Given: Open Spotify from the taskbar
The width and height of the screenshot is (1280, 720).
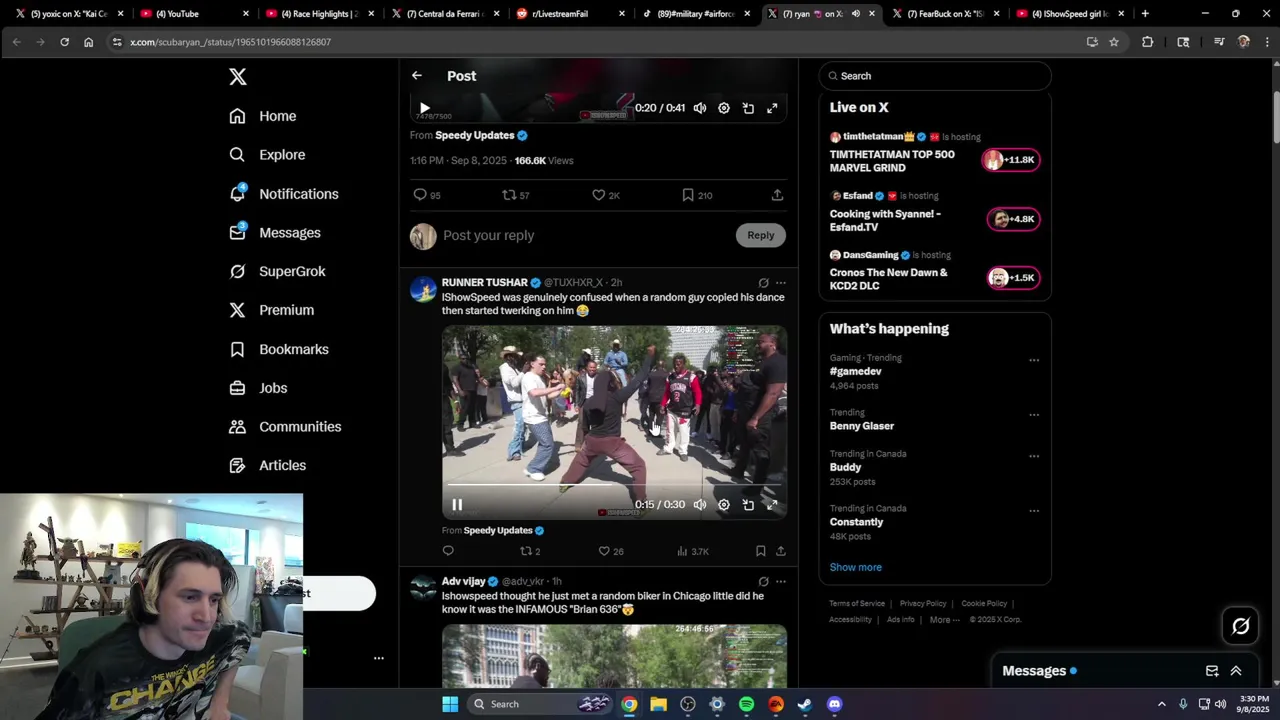Looking at the screenshot, I should point(746,704).
